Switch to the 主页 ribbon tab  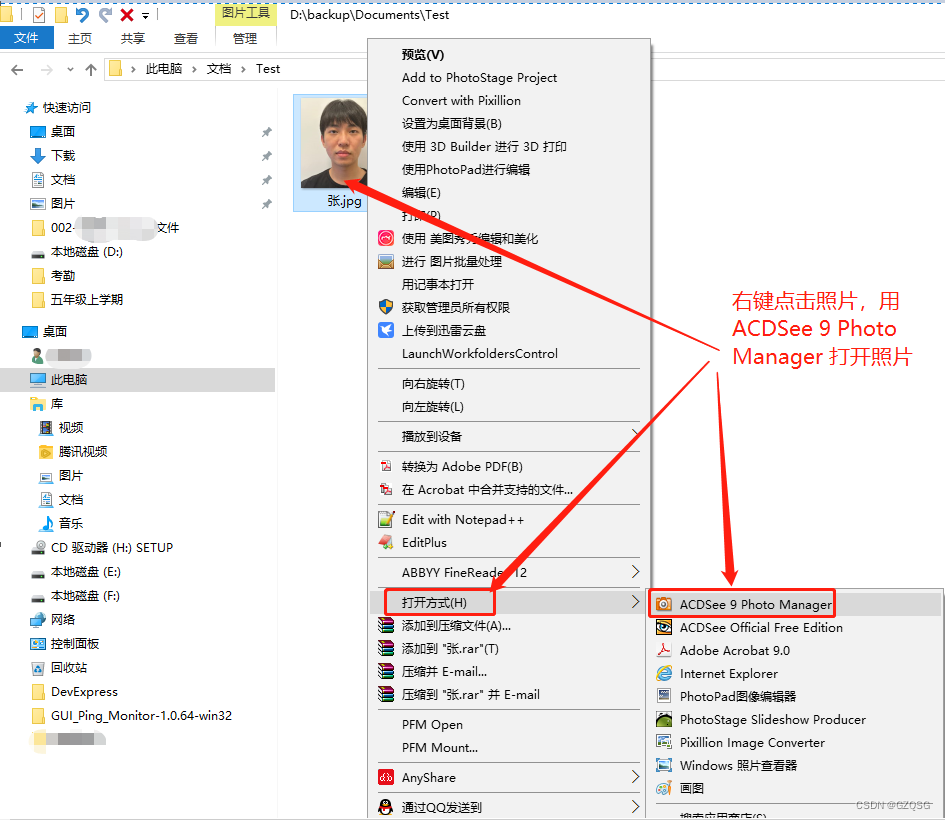click(x=80, y=39)
